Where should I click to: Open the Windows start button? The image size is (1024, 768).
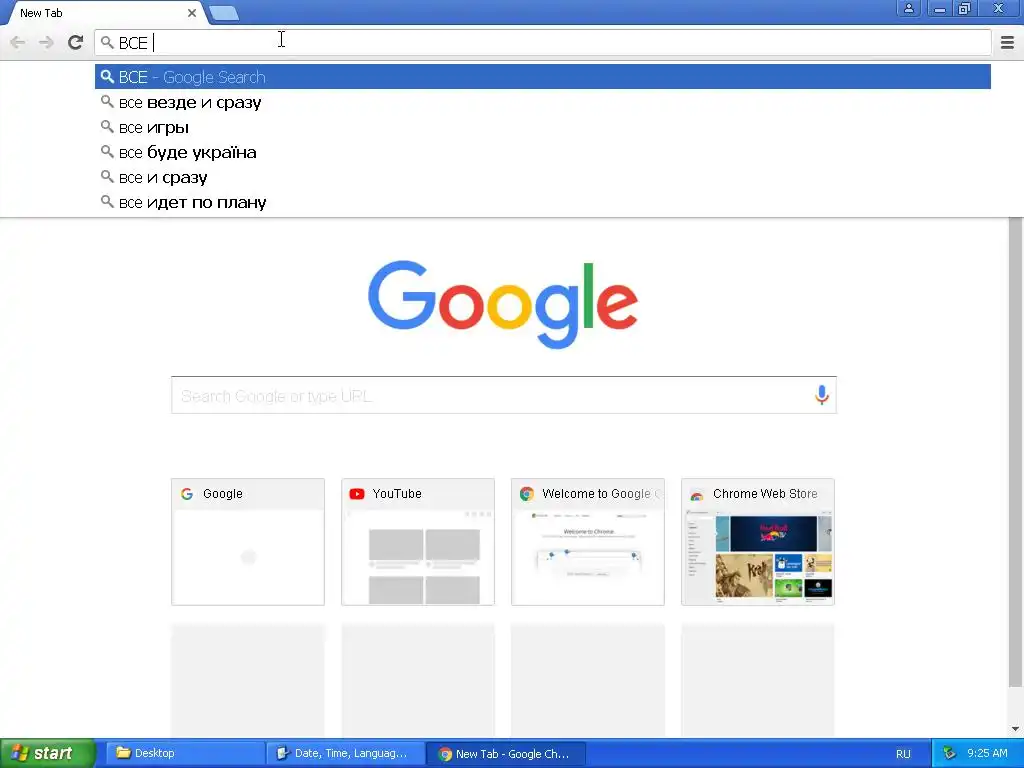point(48,753)
